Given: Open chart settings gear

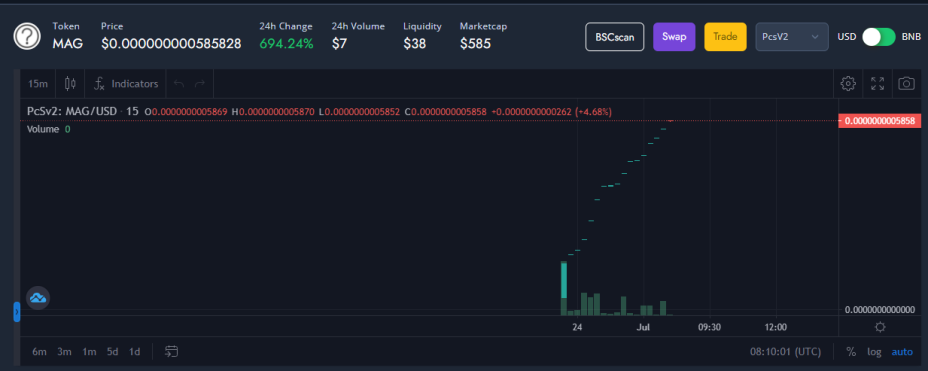Looking at the screenshot, I should click(x=848, y=83).
